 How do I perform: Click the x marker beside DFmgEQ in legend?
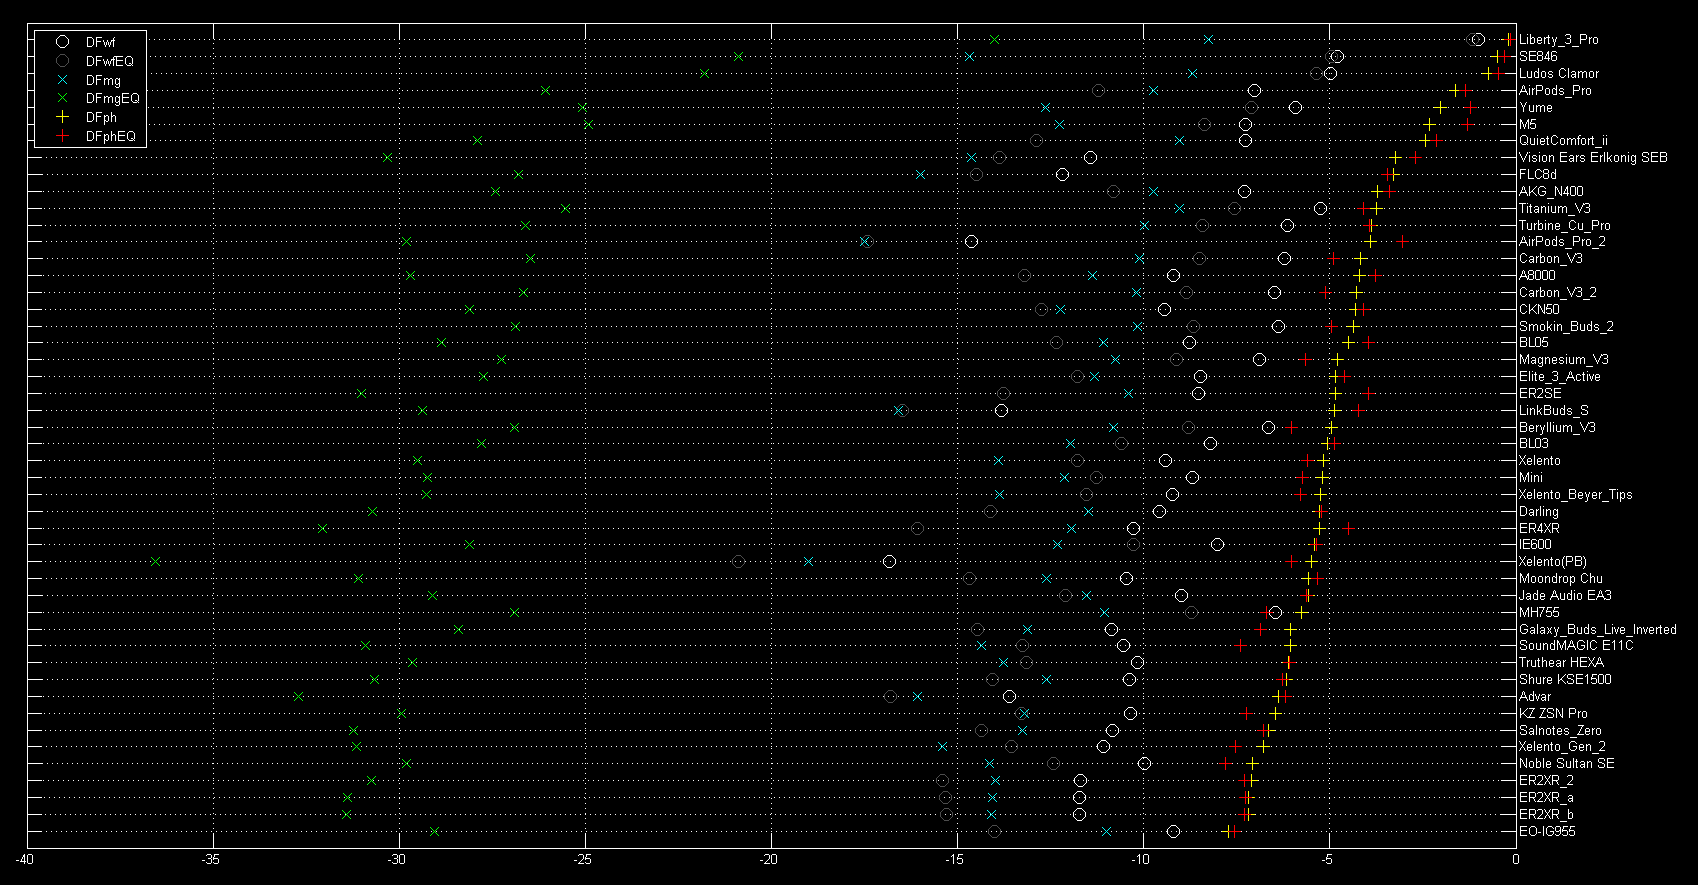[62, 98]
